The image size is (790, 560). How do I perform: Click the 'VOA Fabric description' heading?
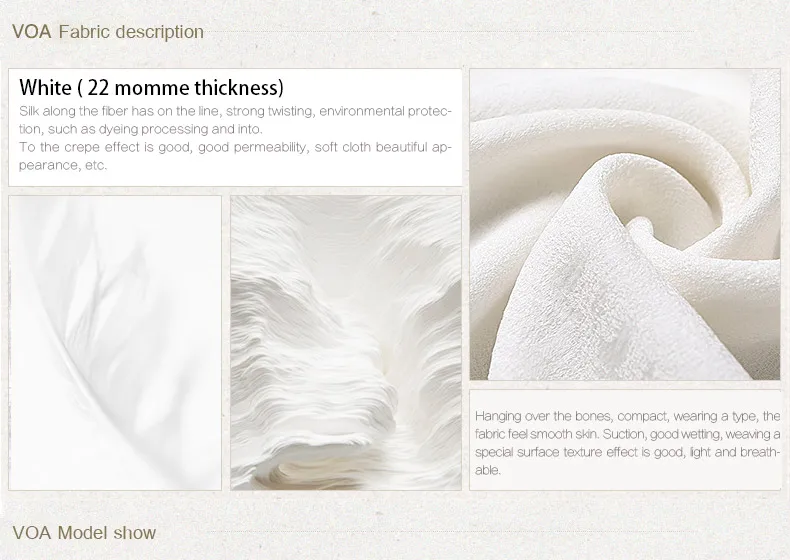pos(108,32)
